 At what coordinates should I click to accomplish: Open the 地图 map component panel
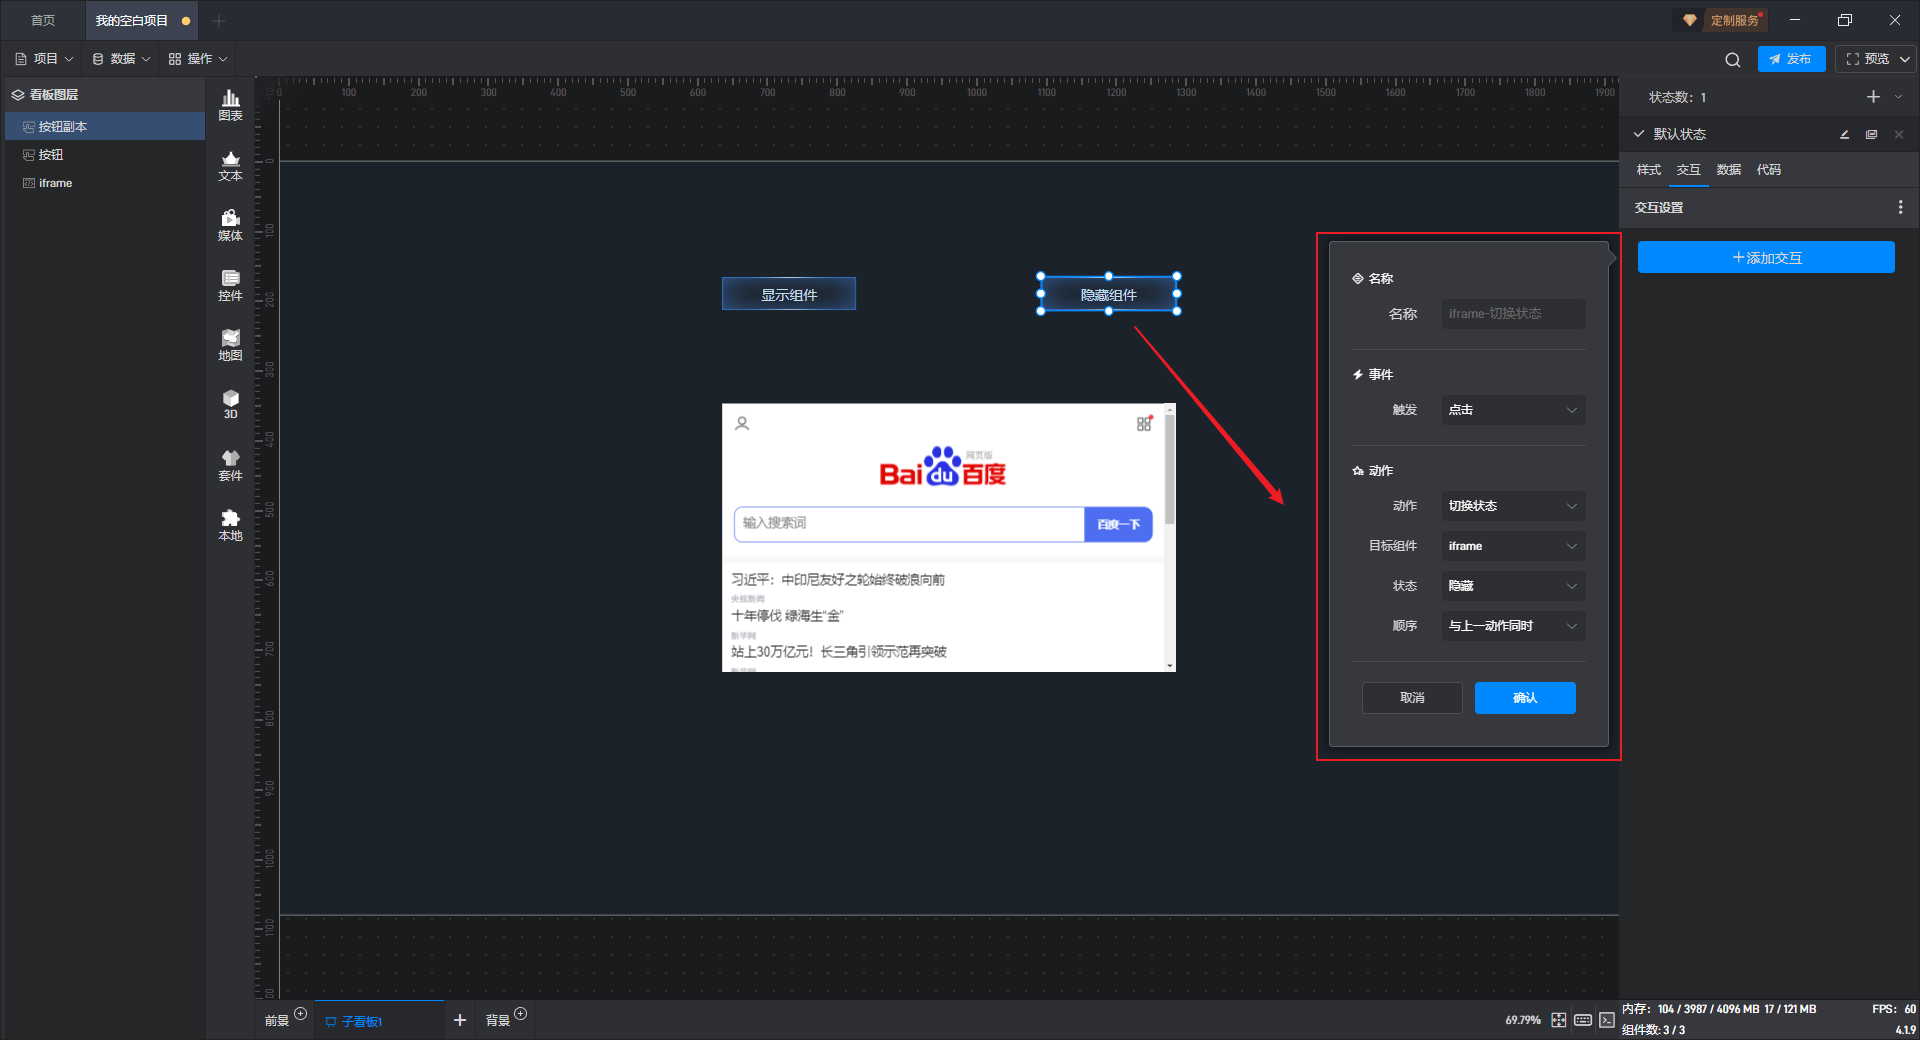(230, 345)
